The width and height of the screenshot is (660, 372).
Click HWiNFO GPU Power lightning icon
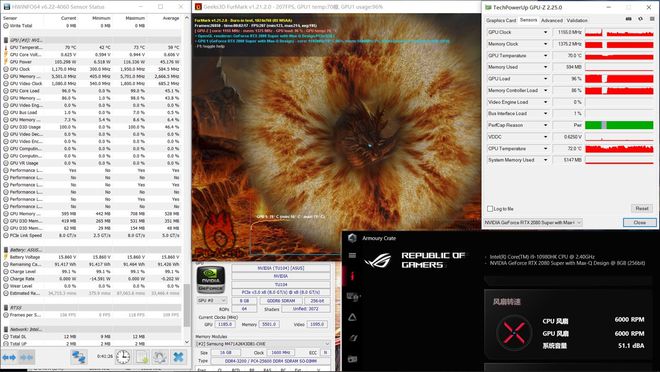pos(6,62)
